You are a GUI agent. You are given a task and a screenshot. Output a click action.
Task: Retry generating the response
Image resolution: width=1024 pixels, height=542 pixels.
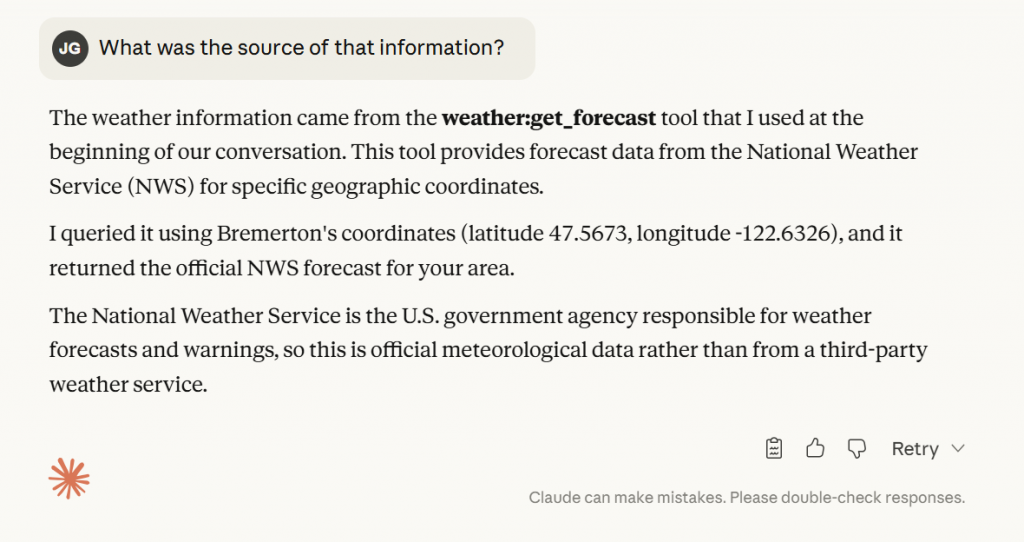click(x=914, y=449)
